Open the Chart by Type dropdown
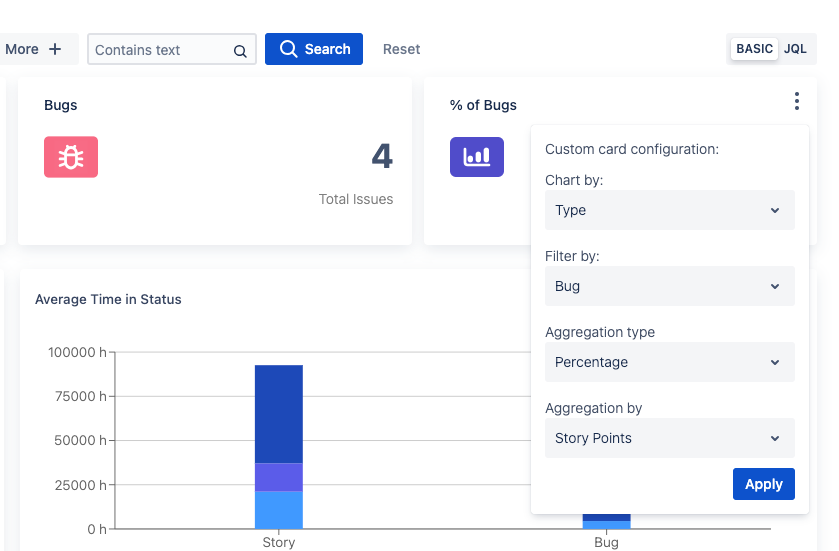Screen dimensions: 839x551 (669, 210)
